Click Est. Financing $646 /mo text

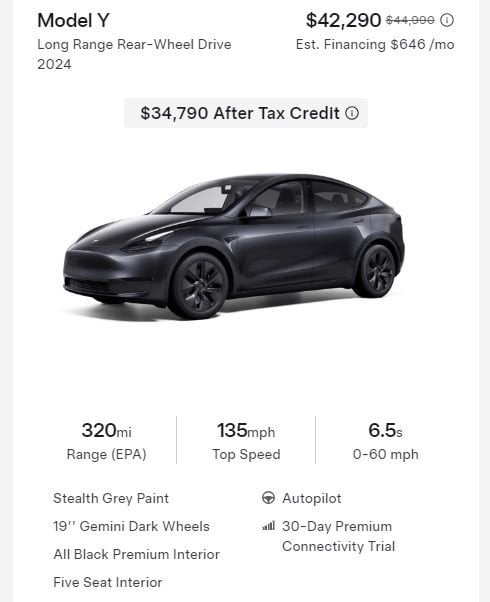375,45
